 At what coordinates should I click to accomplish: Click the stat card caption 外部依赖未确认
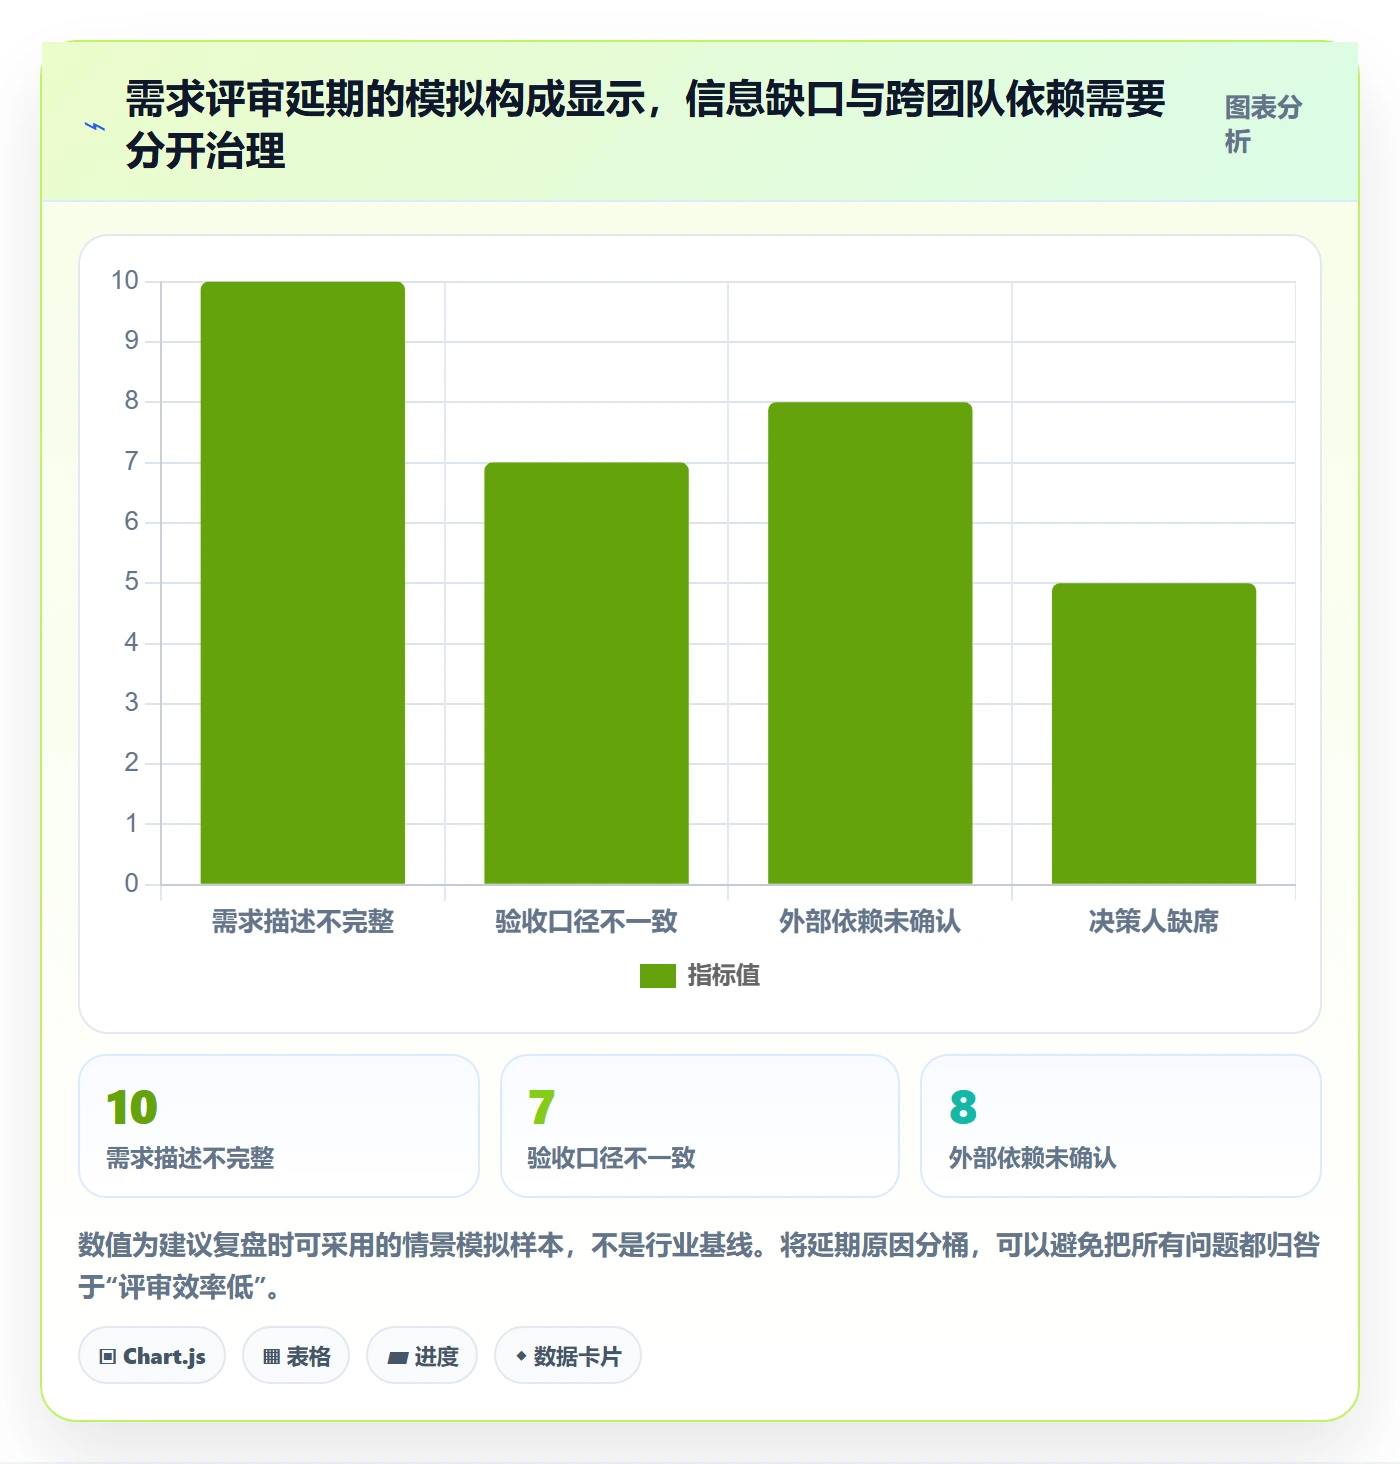1032,1158
